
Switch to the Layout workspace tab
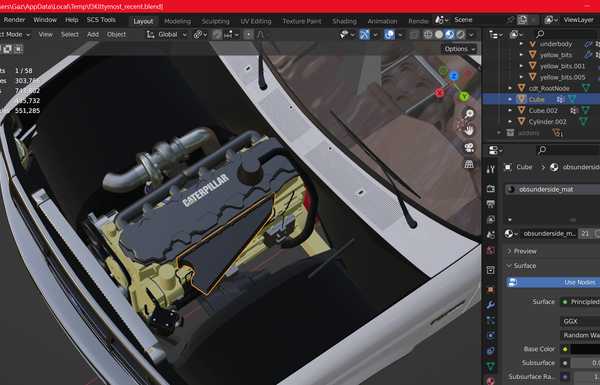tap(143, 21)
